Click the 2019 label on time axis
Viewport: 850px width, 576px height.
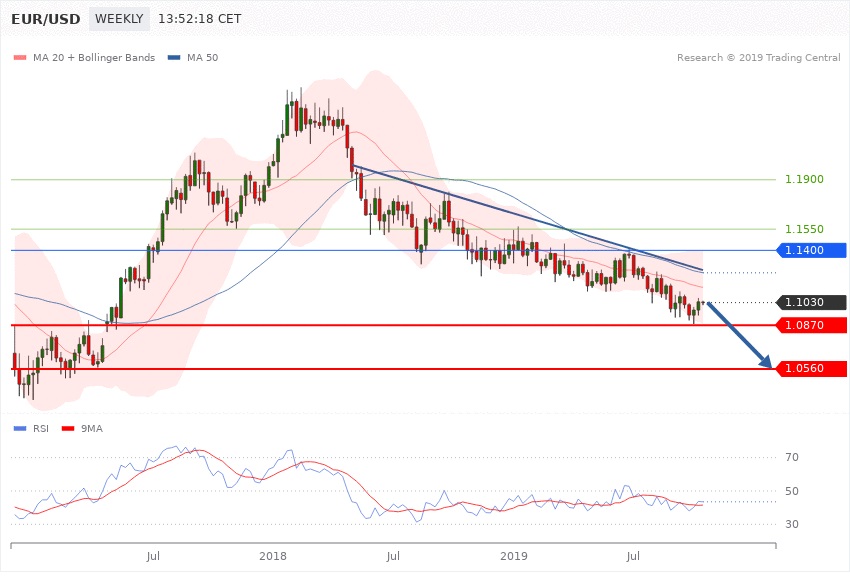coord(514,555)
